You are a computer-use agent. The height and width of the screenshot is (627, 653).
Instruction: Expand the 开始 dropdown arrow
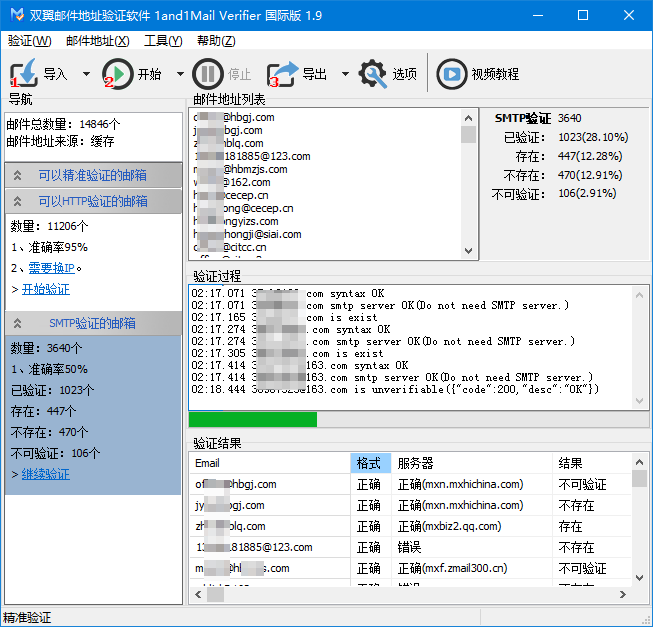[180, 74]
